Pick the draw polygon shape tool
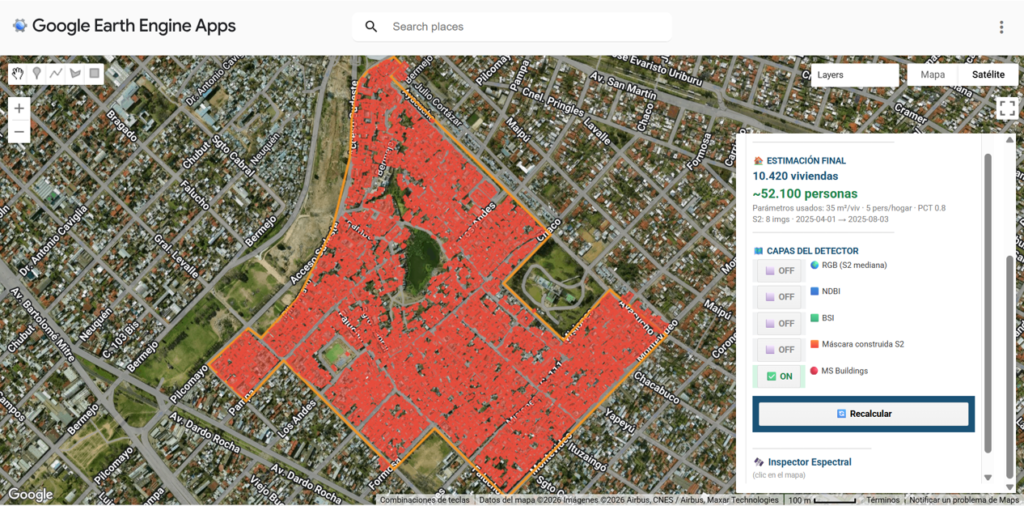Screen dimensions: 1024x506 click(75, 74)
